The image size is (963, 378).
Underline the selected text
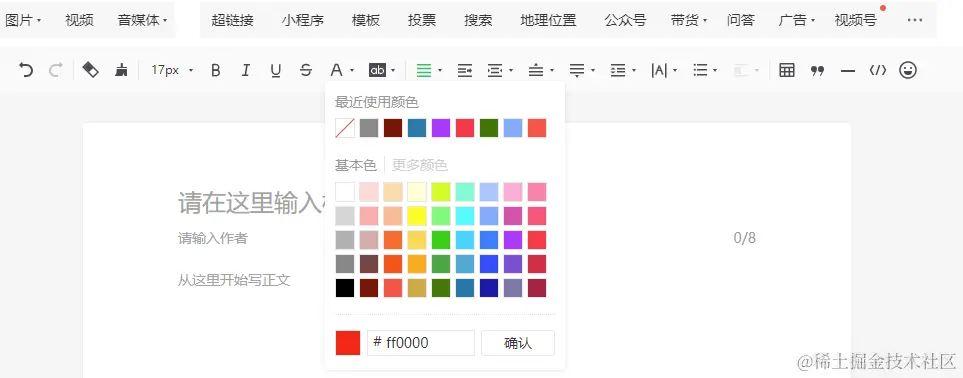pyautogui.click(x=276, y=70)
